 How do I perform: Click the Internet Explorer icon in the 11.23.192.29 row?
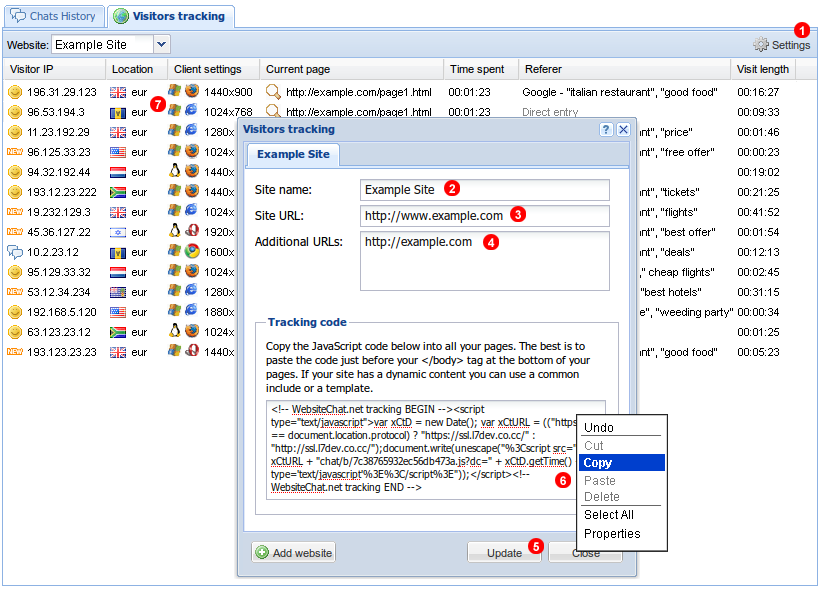pos(192,130)
